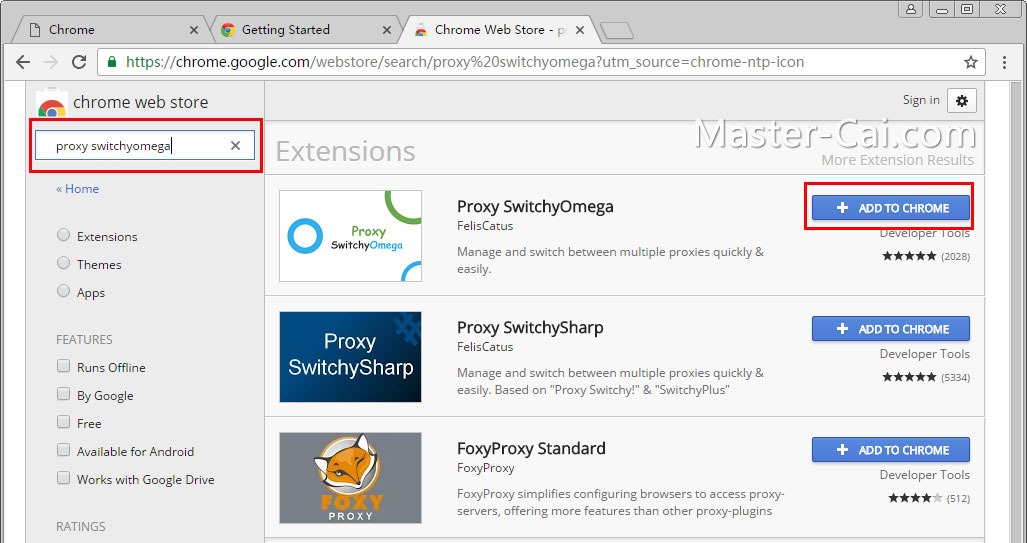Select the Apps radio button
The width and height of the screenshot is (1027, 543).
(x=64, y=291)
